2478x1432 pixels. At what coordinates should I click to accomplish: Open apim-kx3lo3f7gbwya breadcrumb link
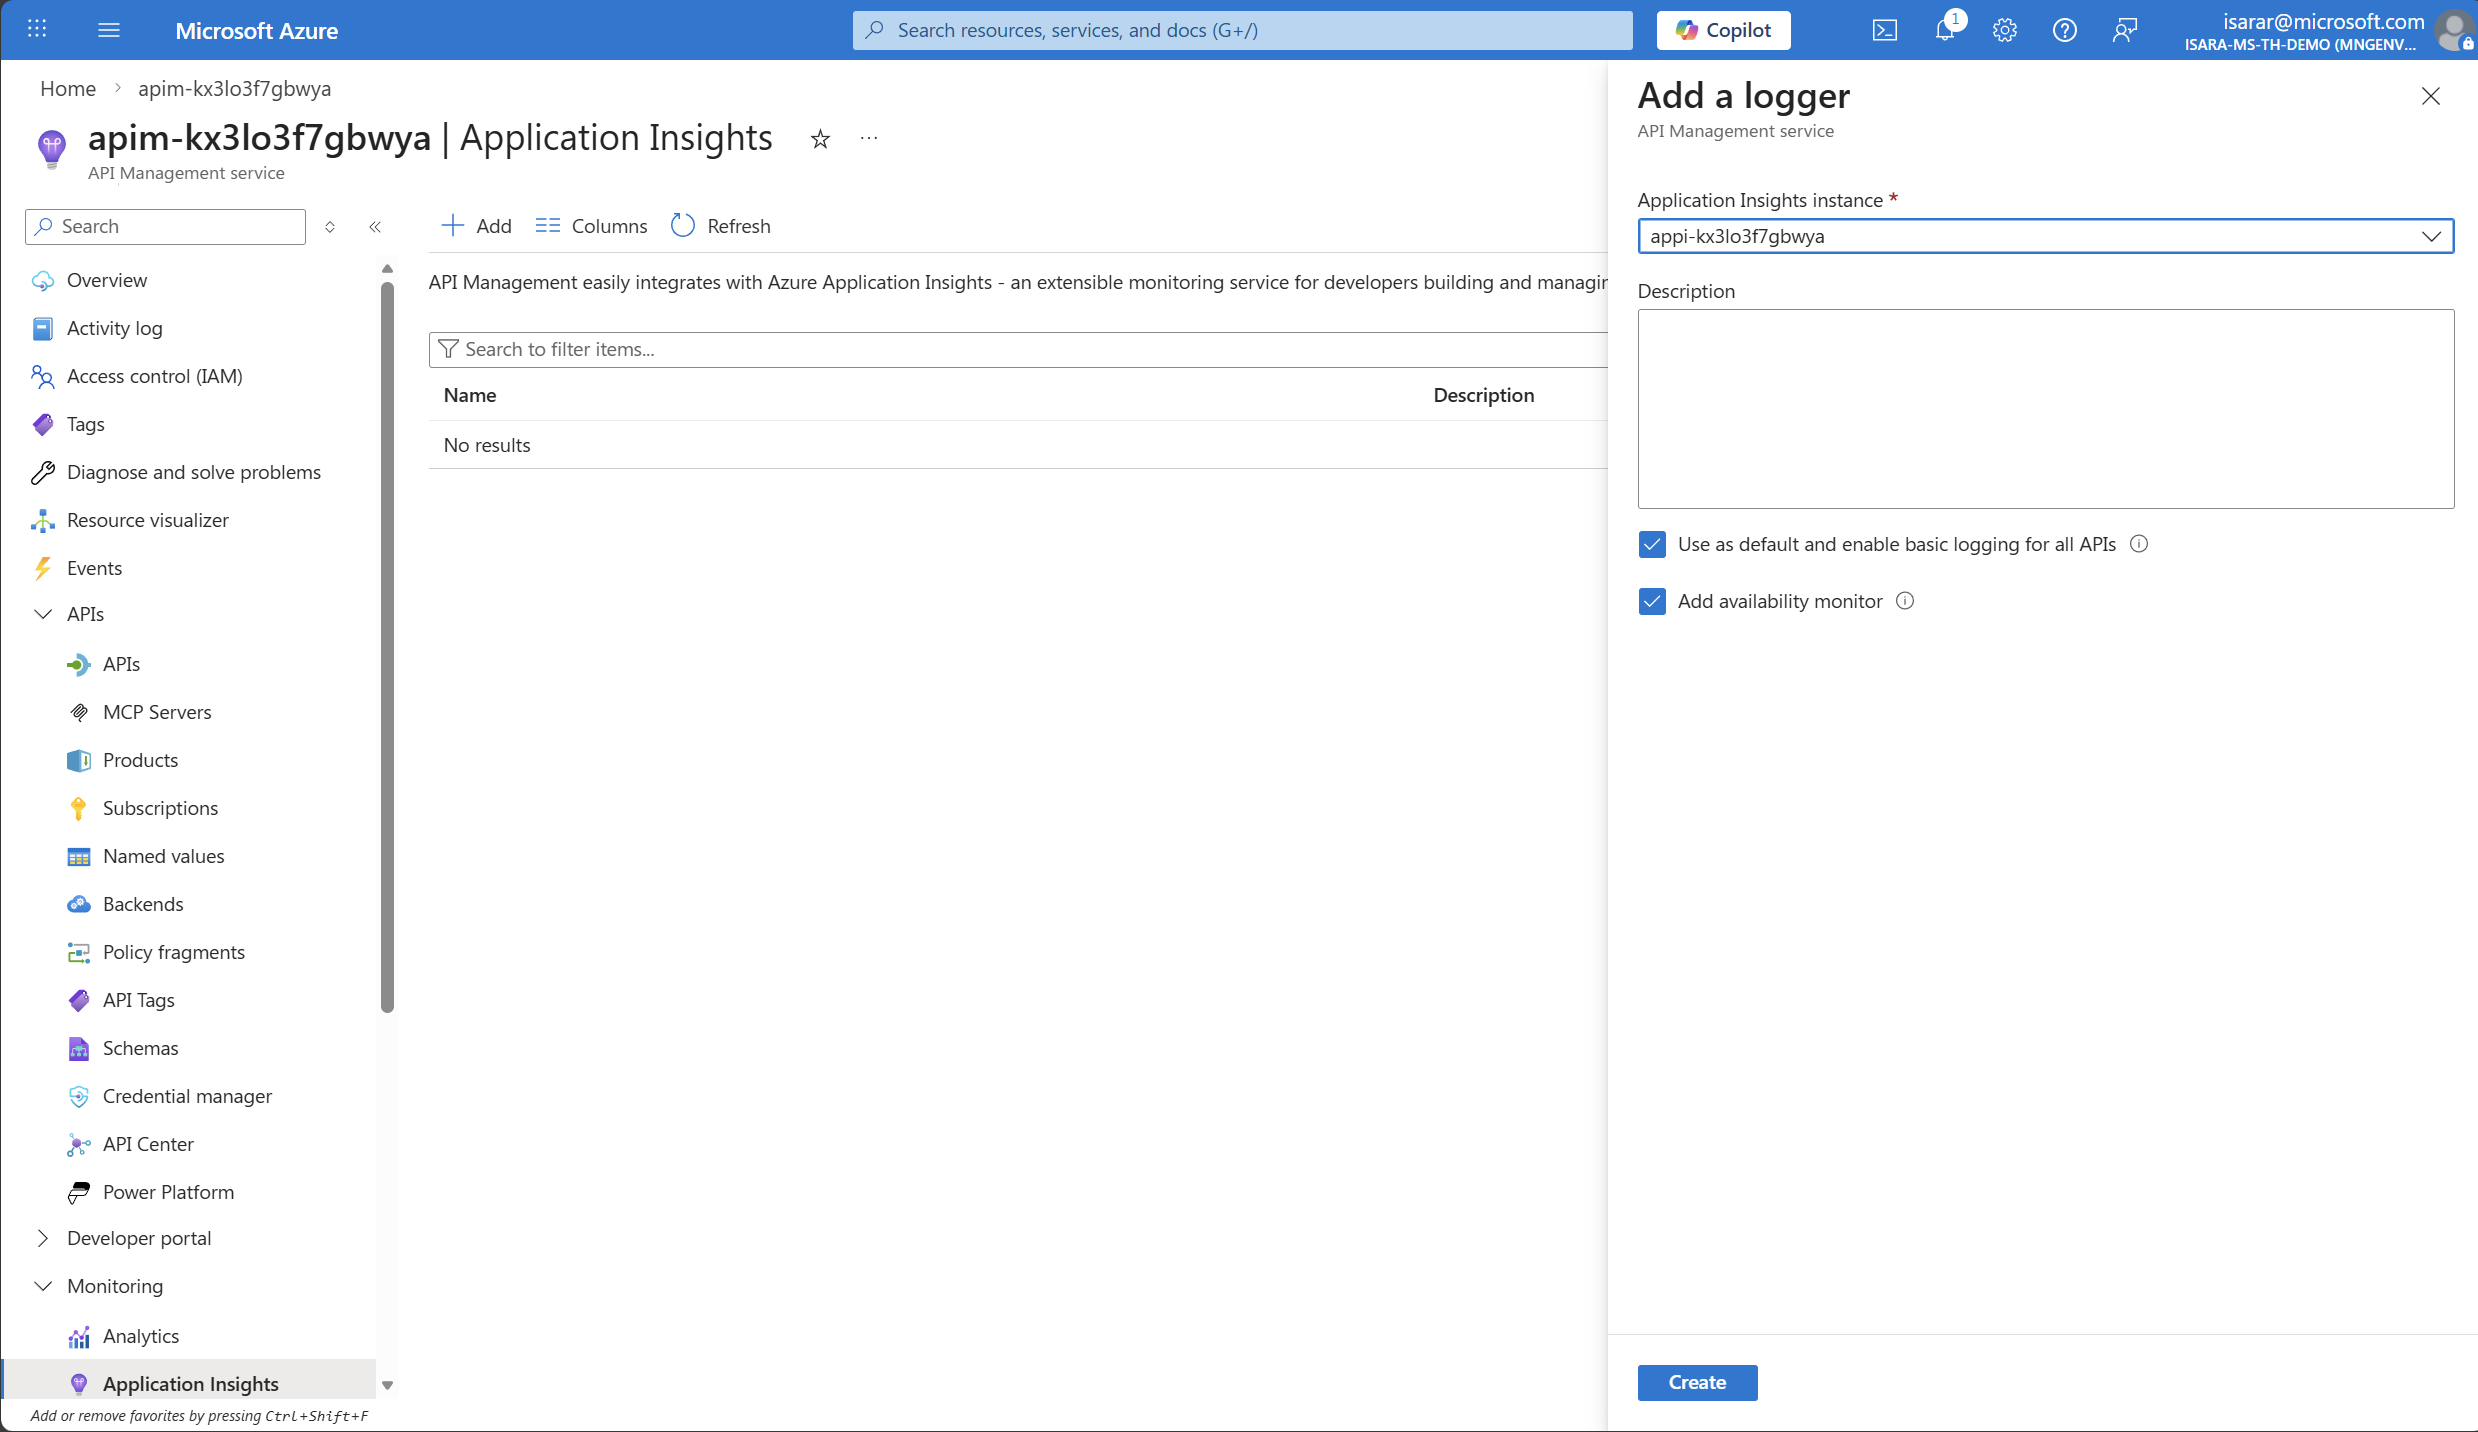[234, 88]
